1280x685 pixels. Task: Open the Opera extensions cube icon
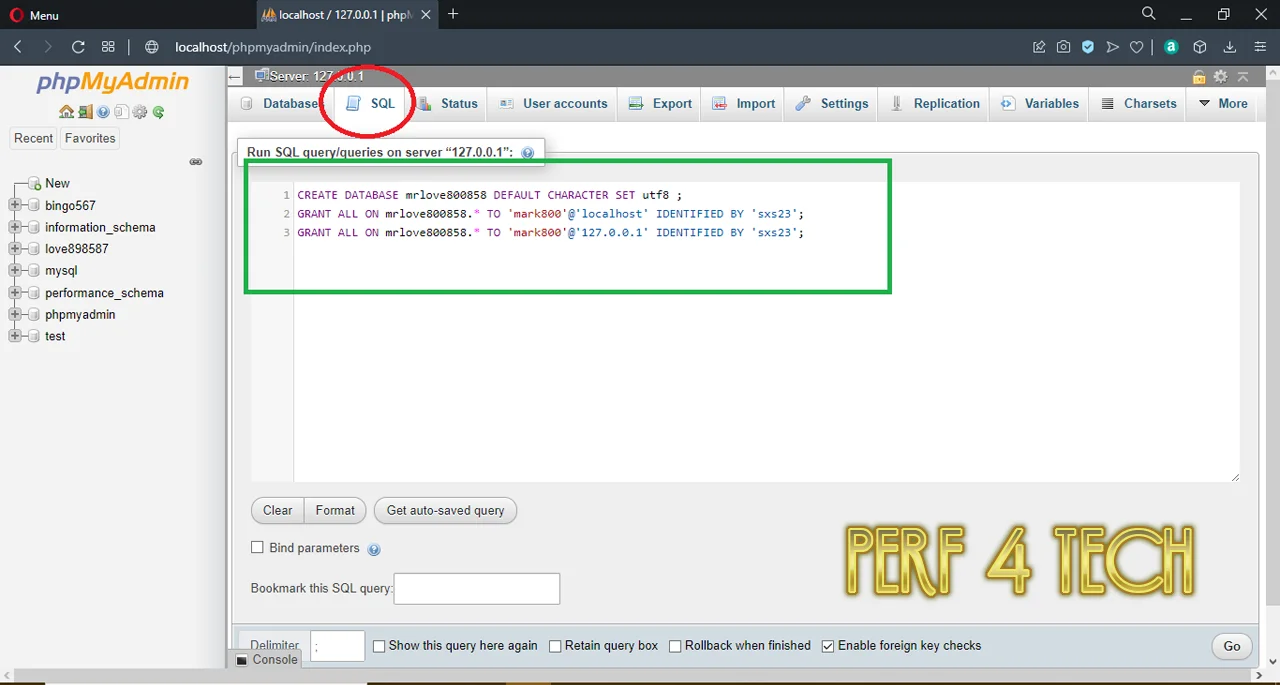pyautogui.click(x=1200, y=47)
